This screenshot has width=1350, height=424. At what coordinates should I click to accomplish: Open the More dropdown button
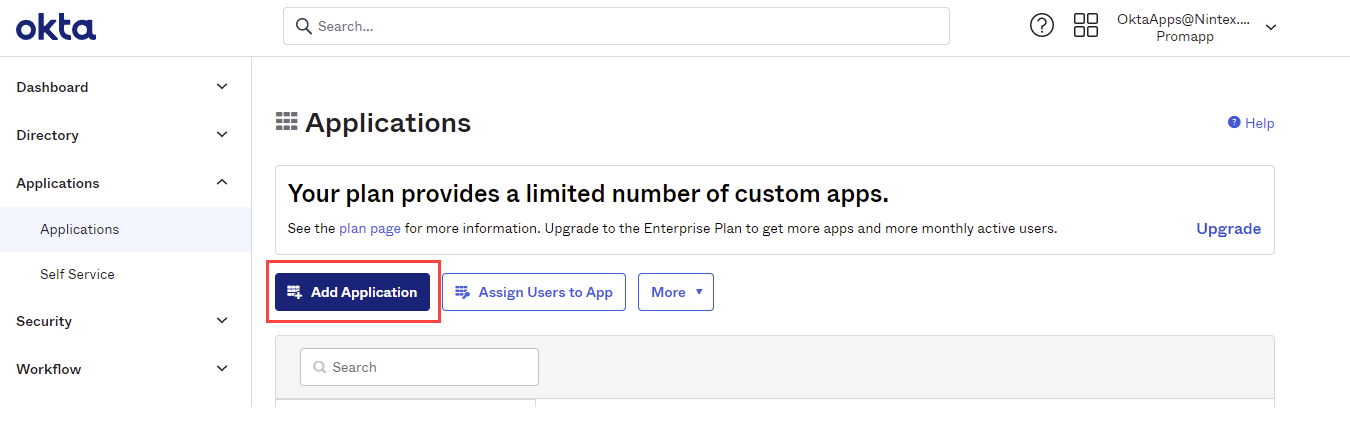(x=676, y=292)
